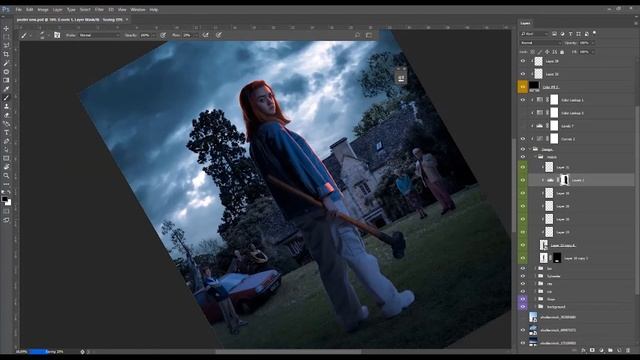The width and height of the screenshot is (640, 360).
Task: Open the Image menu
Action: pos(43,9)
